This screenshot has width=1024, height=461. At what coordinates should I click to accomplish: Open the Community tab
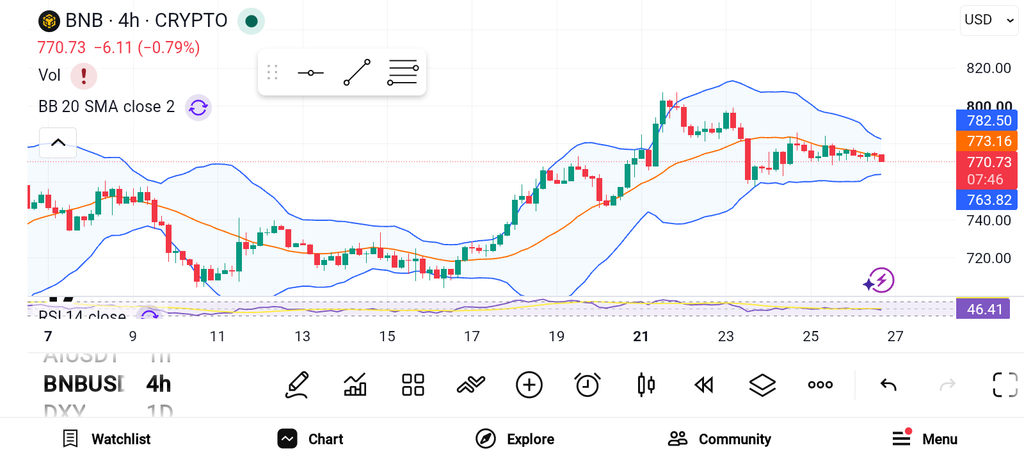pos(719,439)
